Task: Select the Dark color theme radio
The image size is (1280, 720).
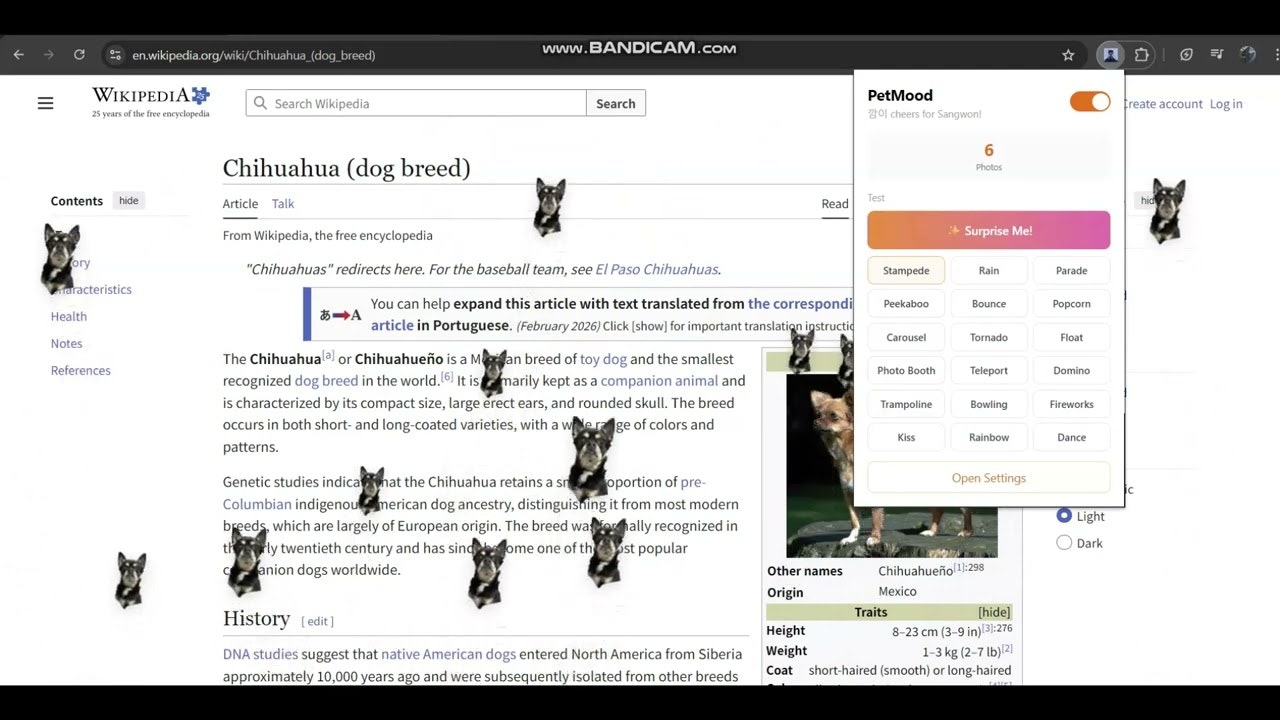Action: (1064, 543)
